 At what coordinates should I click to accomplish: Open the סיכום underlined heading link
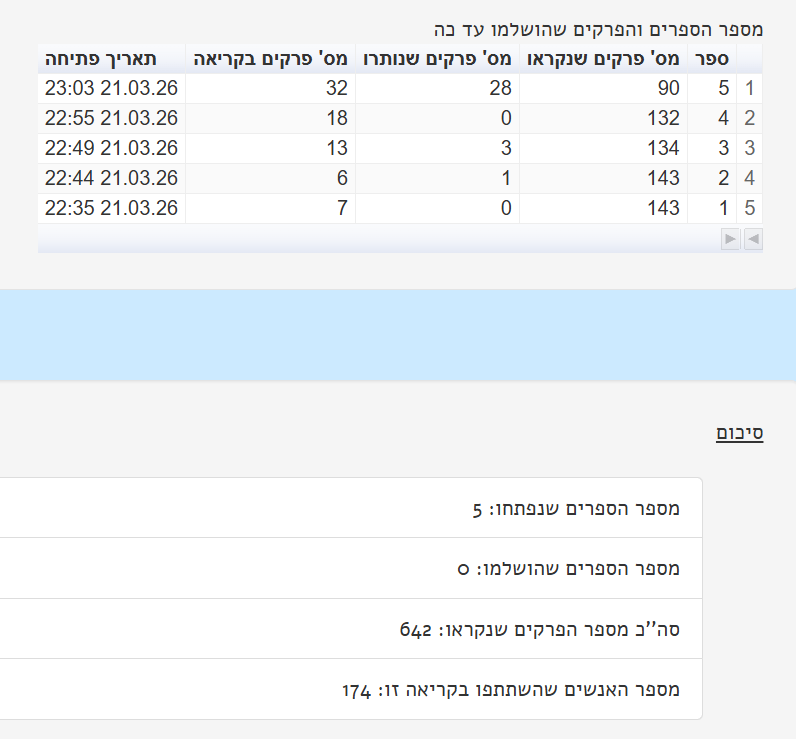click(x=739, y=433)
